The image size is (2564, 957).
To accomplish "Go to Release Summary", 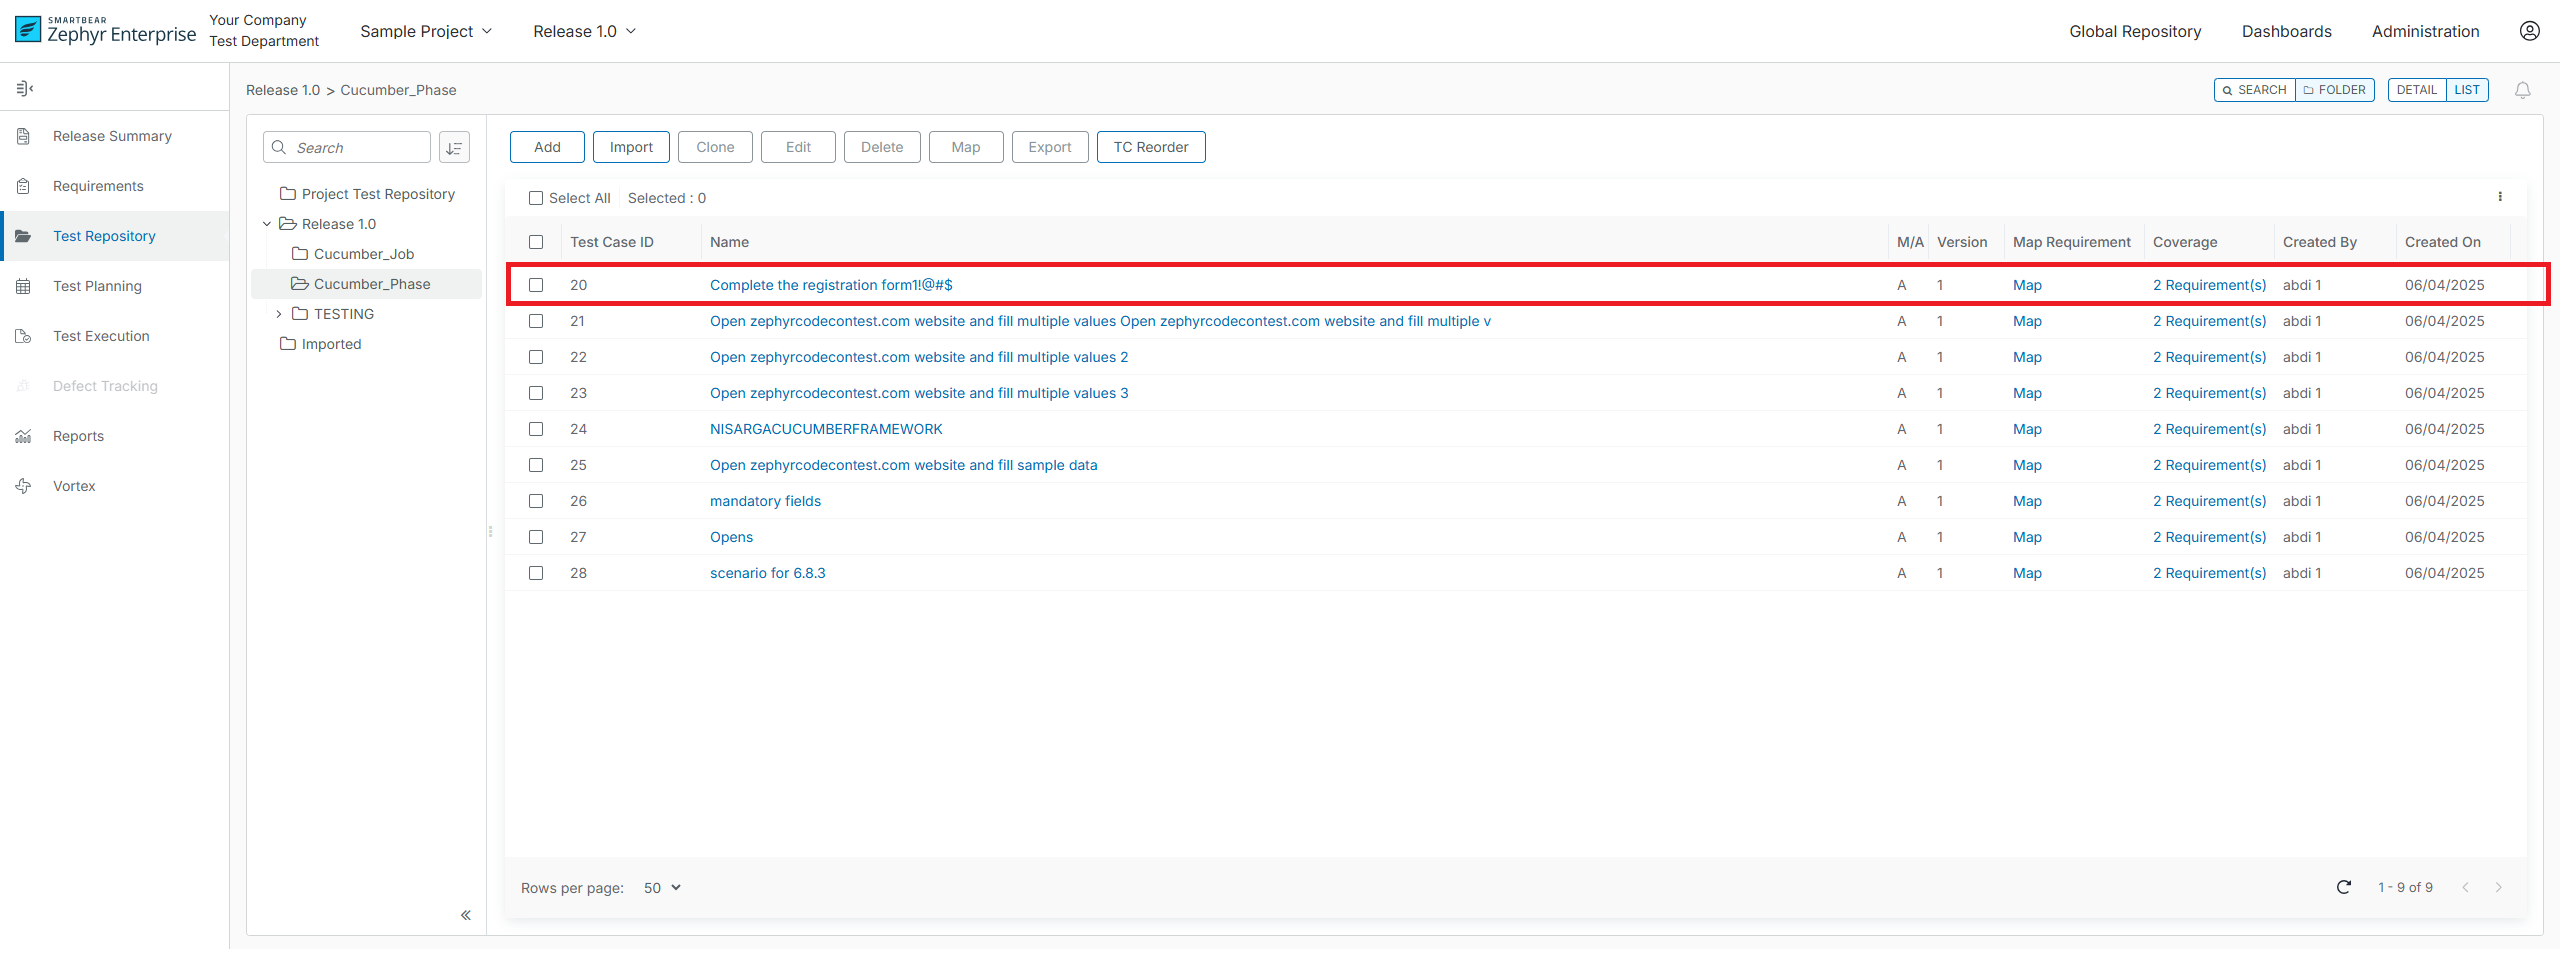I will (112, 136).
